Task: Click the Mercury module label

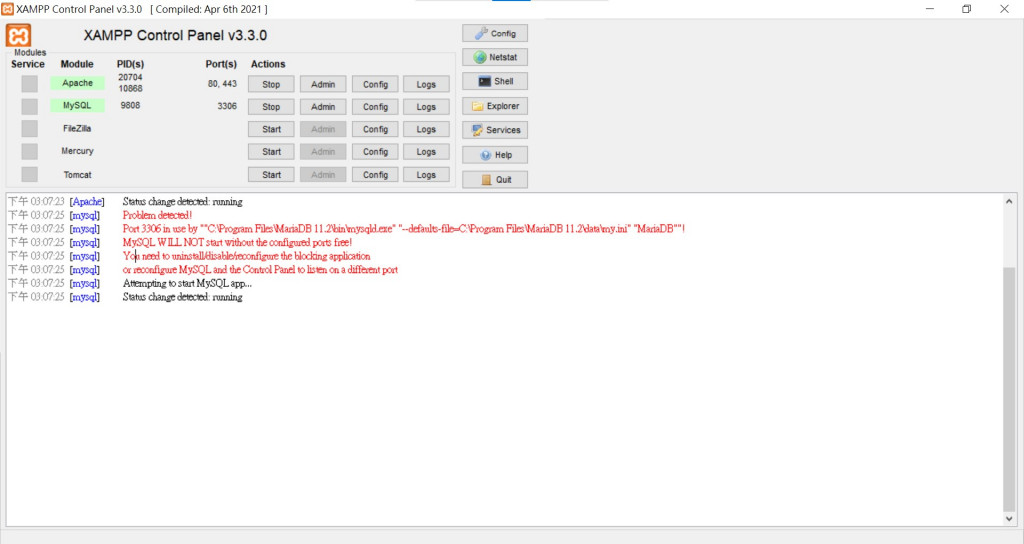Action: (x=77, y=151)
